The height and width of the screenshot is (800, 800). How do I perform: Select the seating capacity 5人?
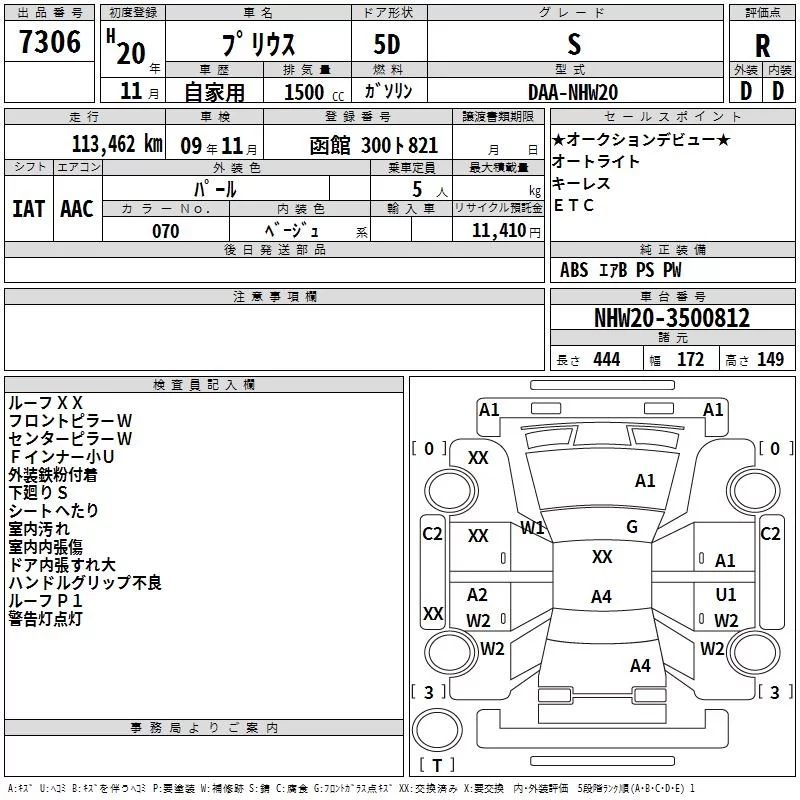pos(430,190)
